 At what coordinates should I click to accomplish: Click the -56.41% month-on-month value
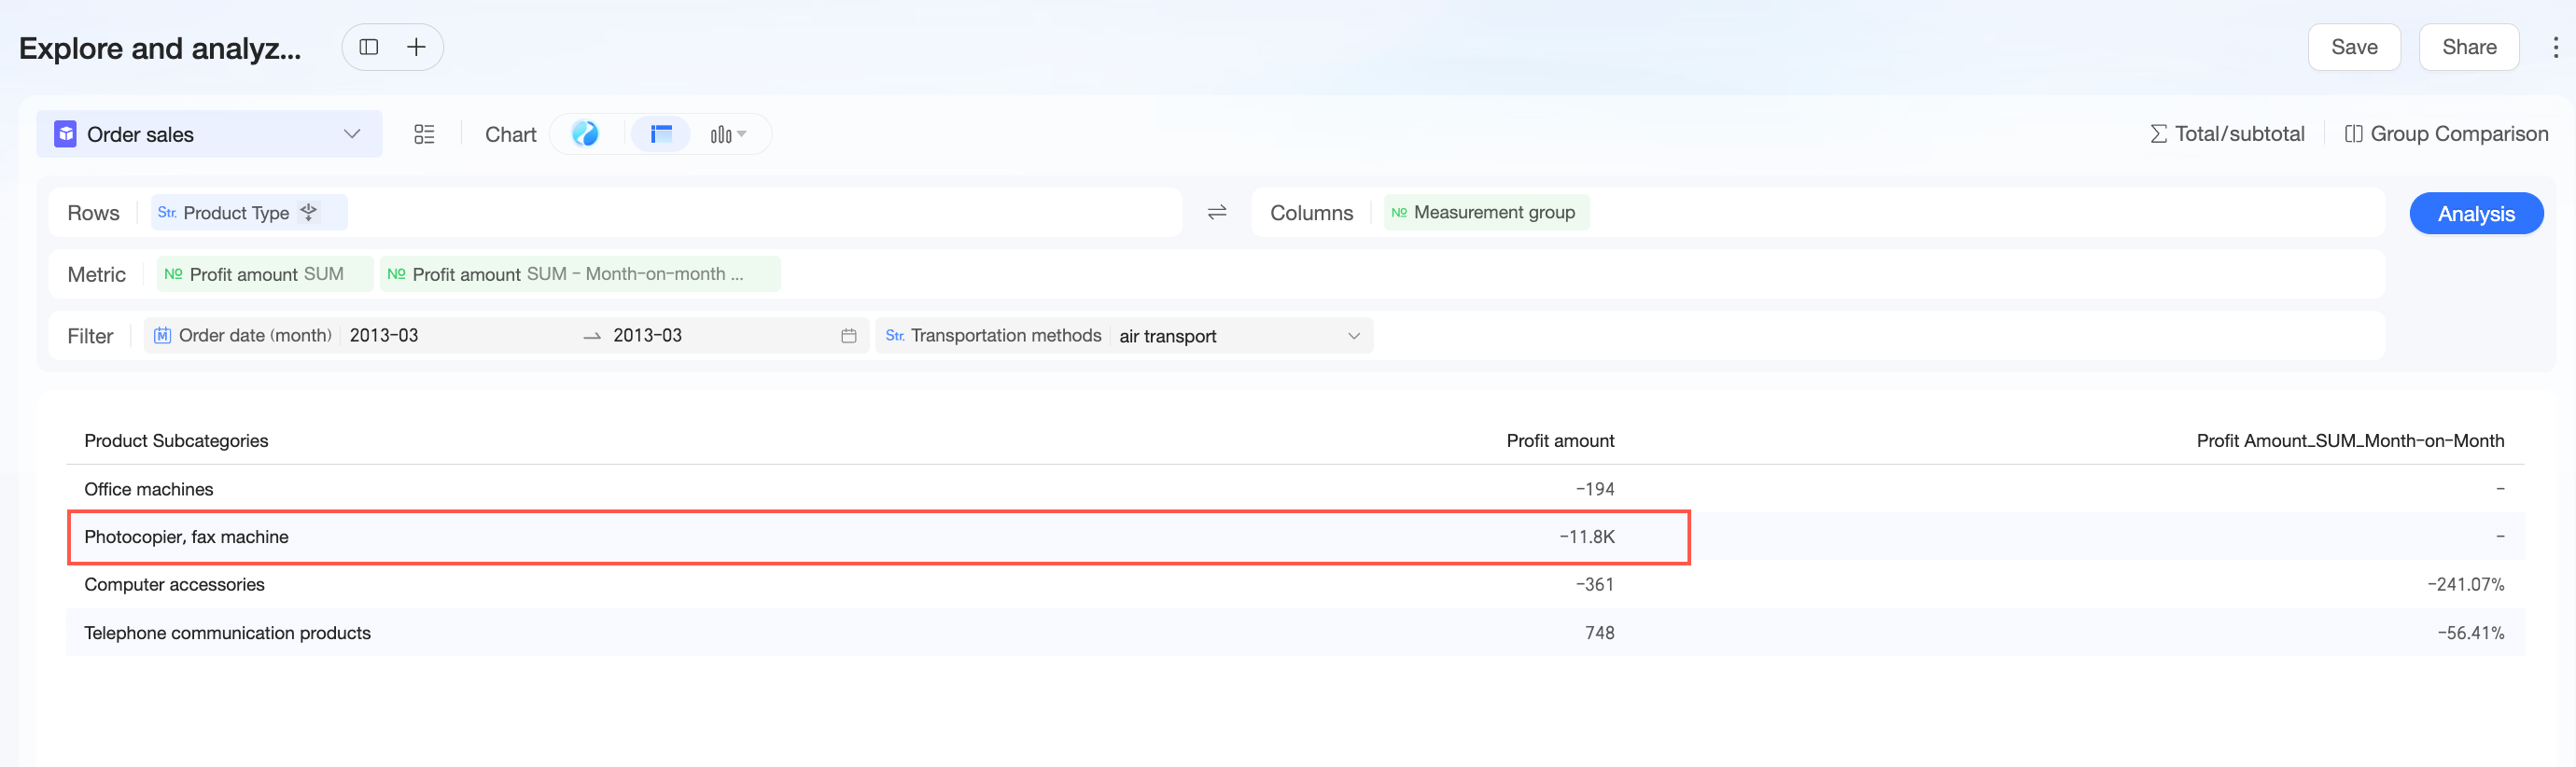pos(2471,633)
